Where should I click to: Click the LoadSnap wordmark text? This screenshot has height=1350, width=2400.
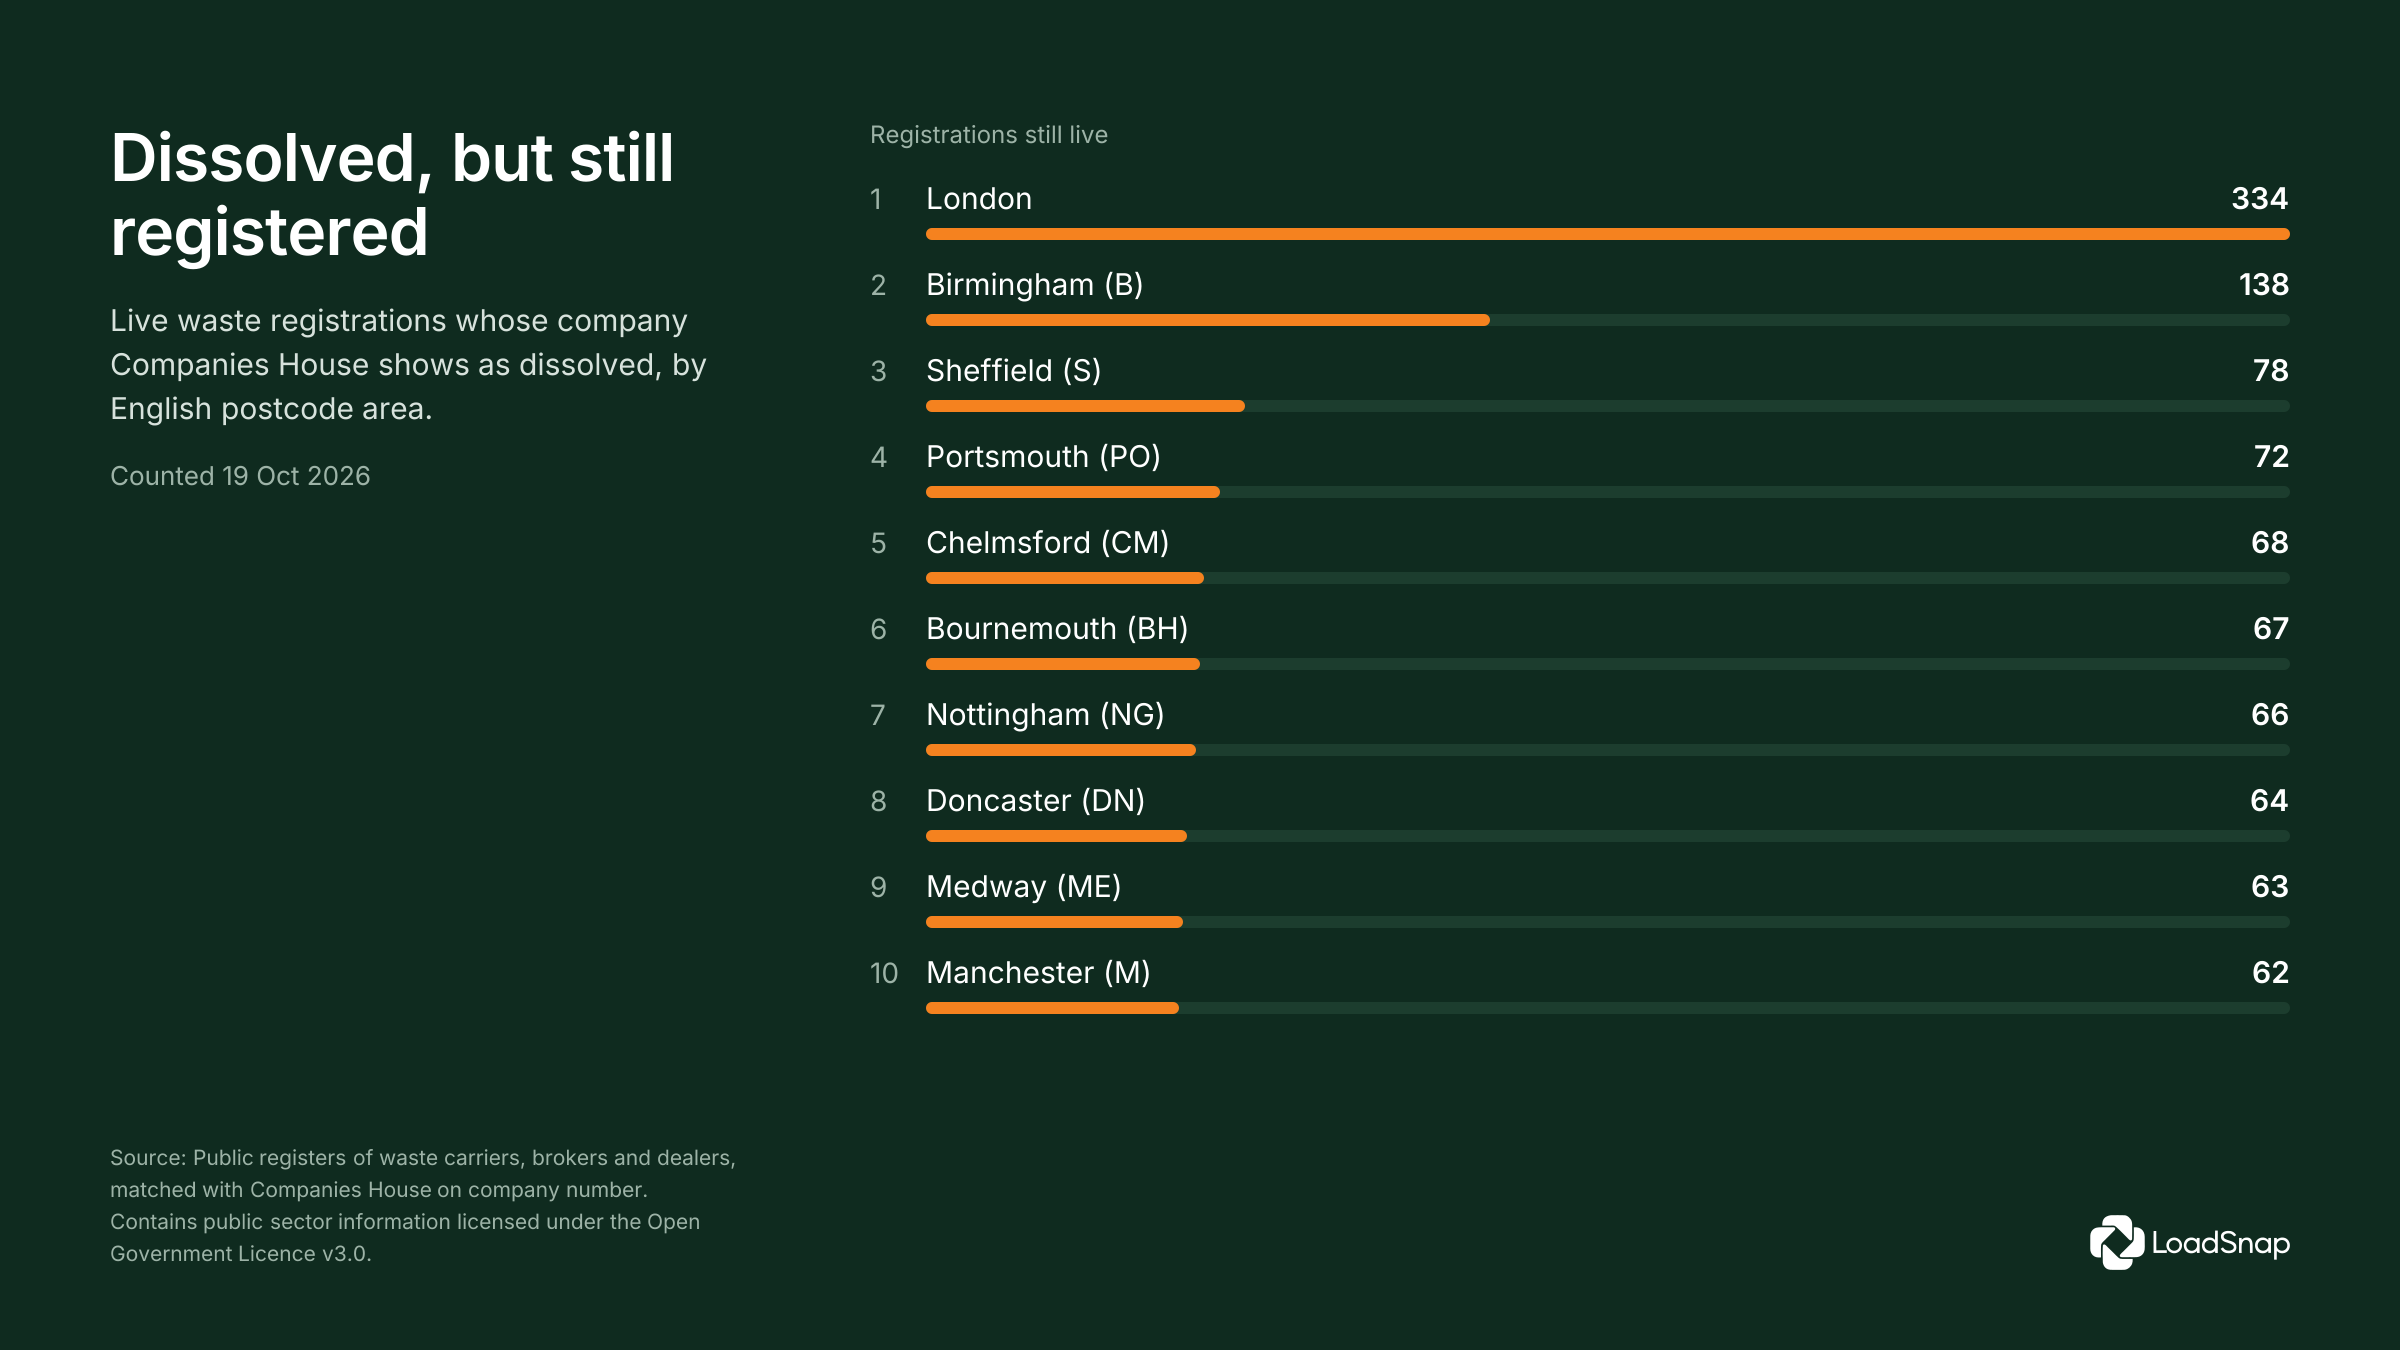click(2220, 1244)
